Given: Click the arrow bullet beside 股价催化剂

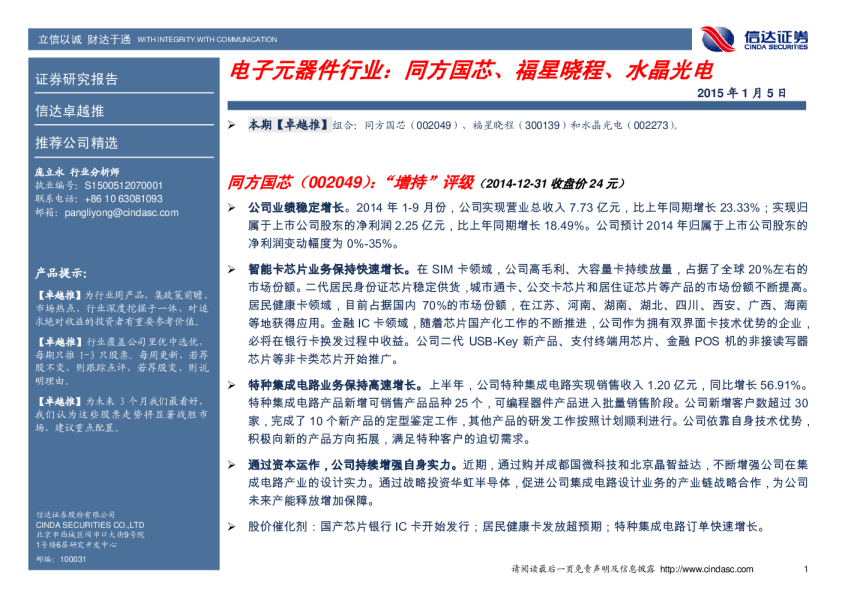Looking at the screenshot, I should (232, 525).
